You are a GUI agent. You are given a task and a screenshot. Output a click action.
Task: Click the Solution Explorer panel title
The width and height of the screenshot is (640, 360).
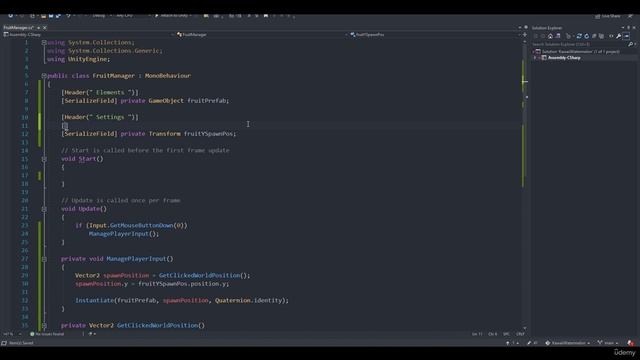click(x=547, y=28)
